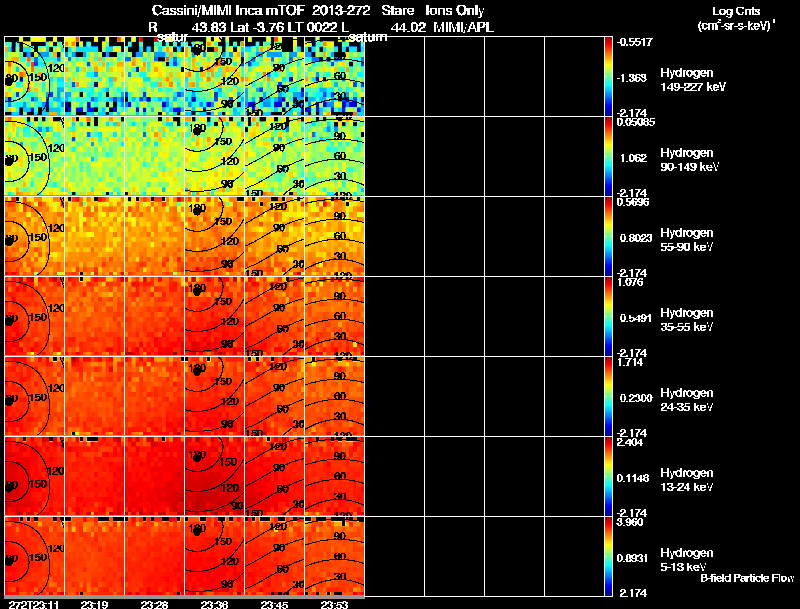Select the 'Hydrogen 90-149 keV' label
Screen dimensions: 800x609
coord(690,160)
